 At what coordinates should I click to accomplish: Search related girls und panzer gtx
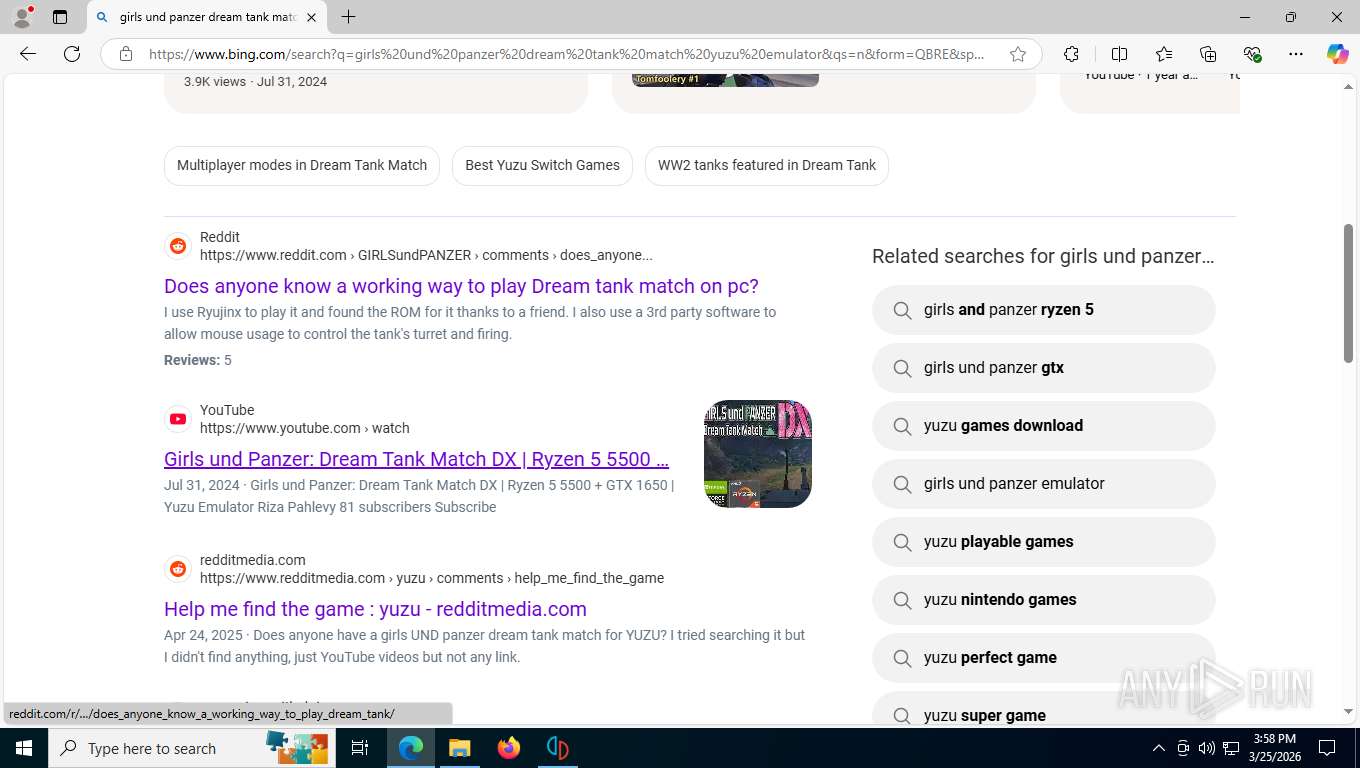click(1044, 368)
